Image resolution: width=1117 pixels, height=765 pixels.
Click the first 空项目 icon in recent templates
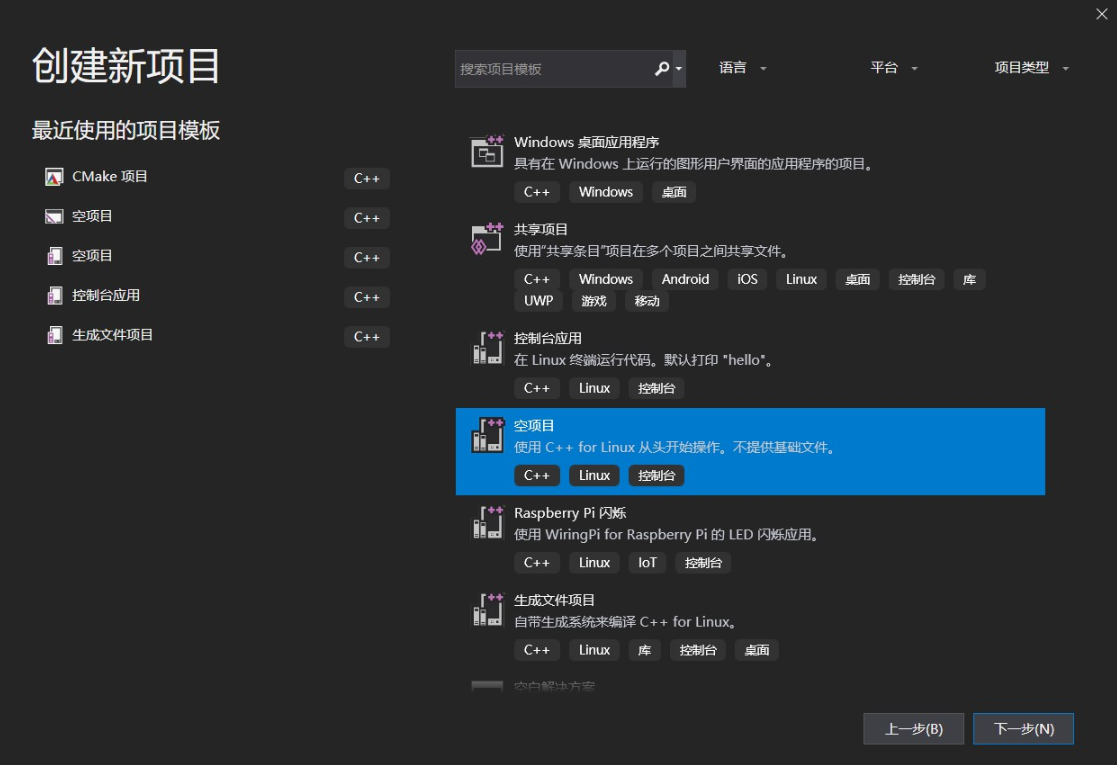54,217
